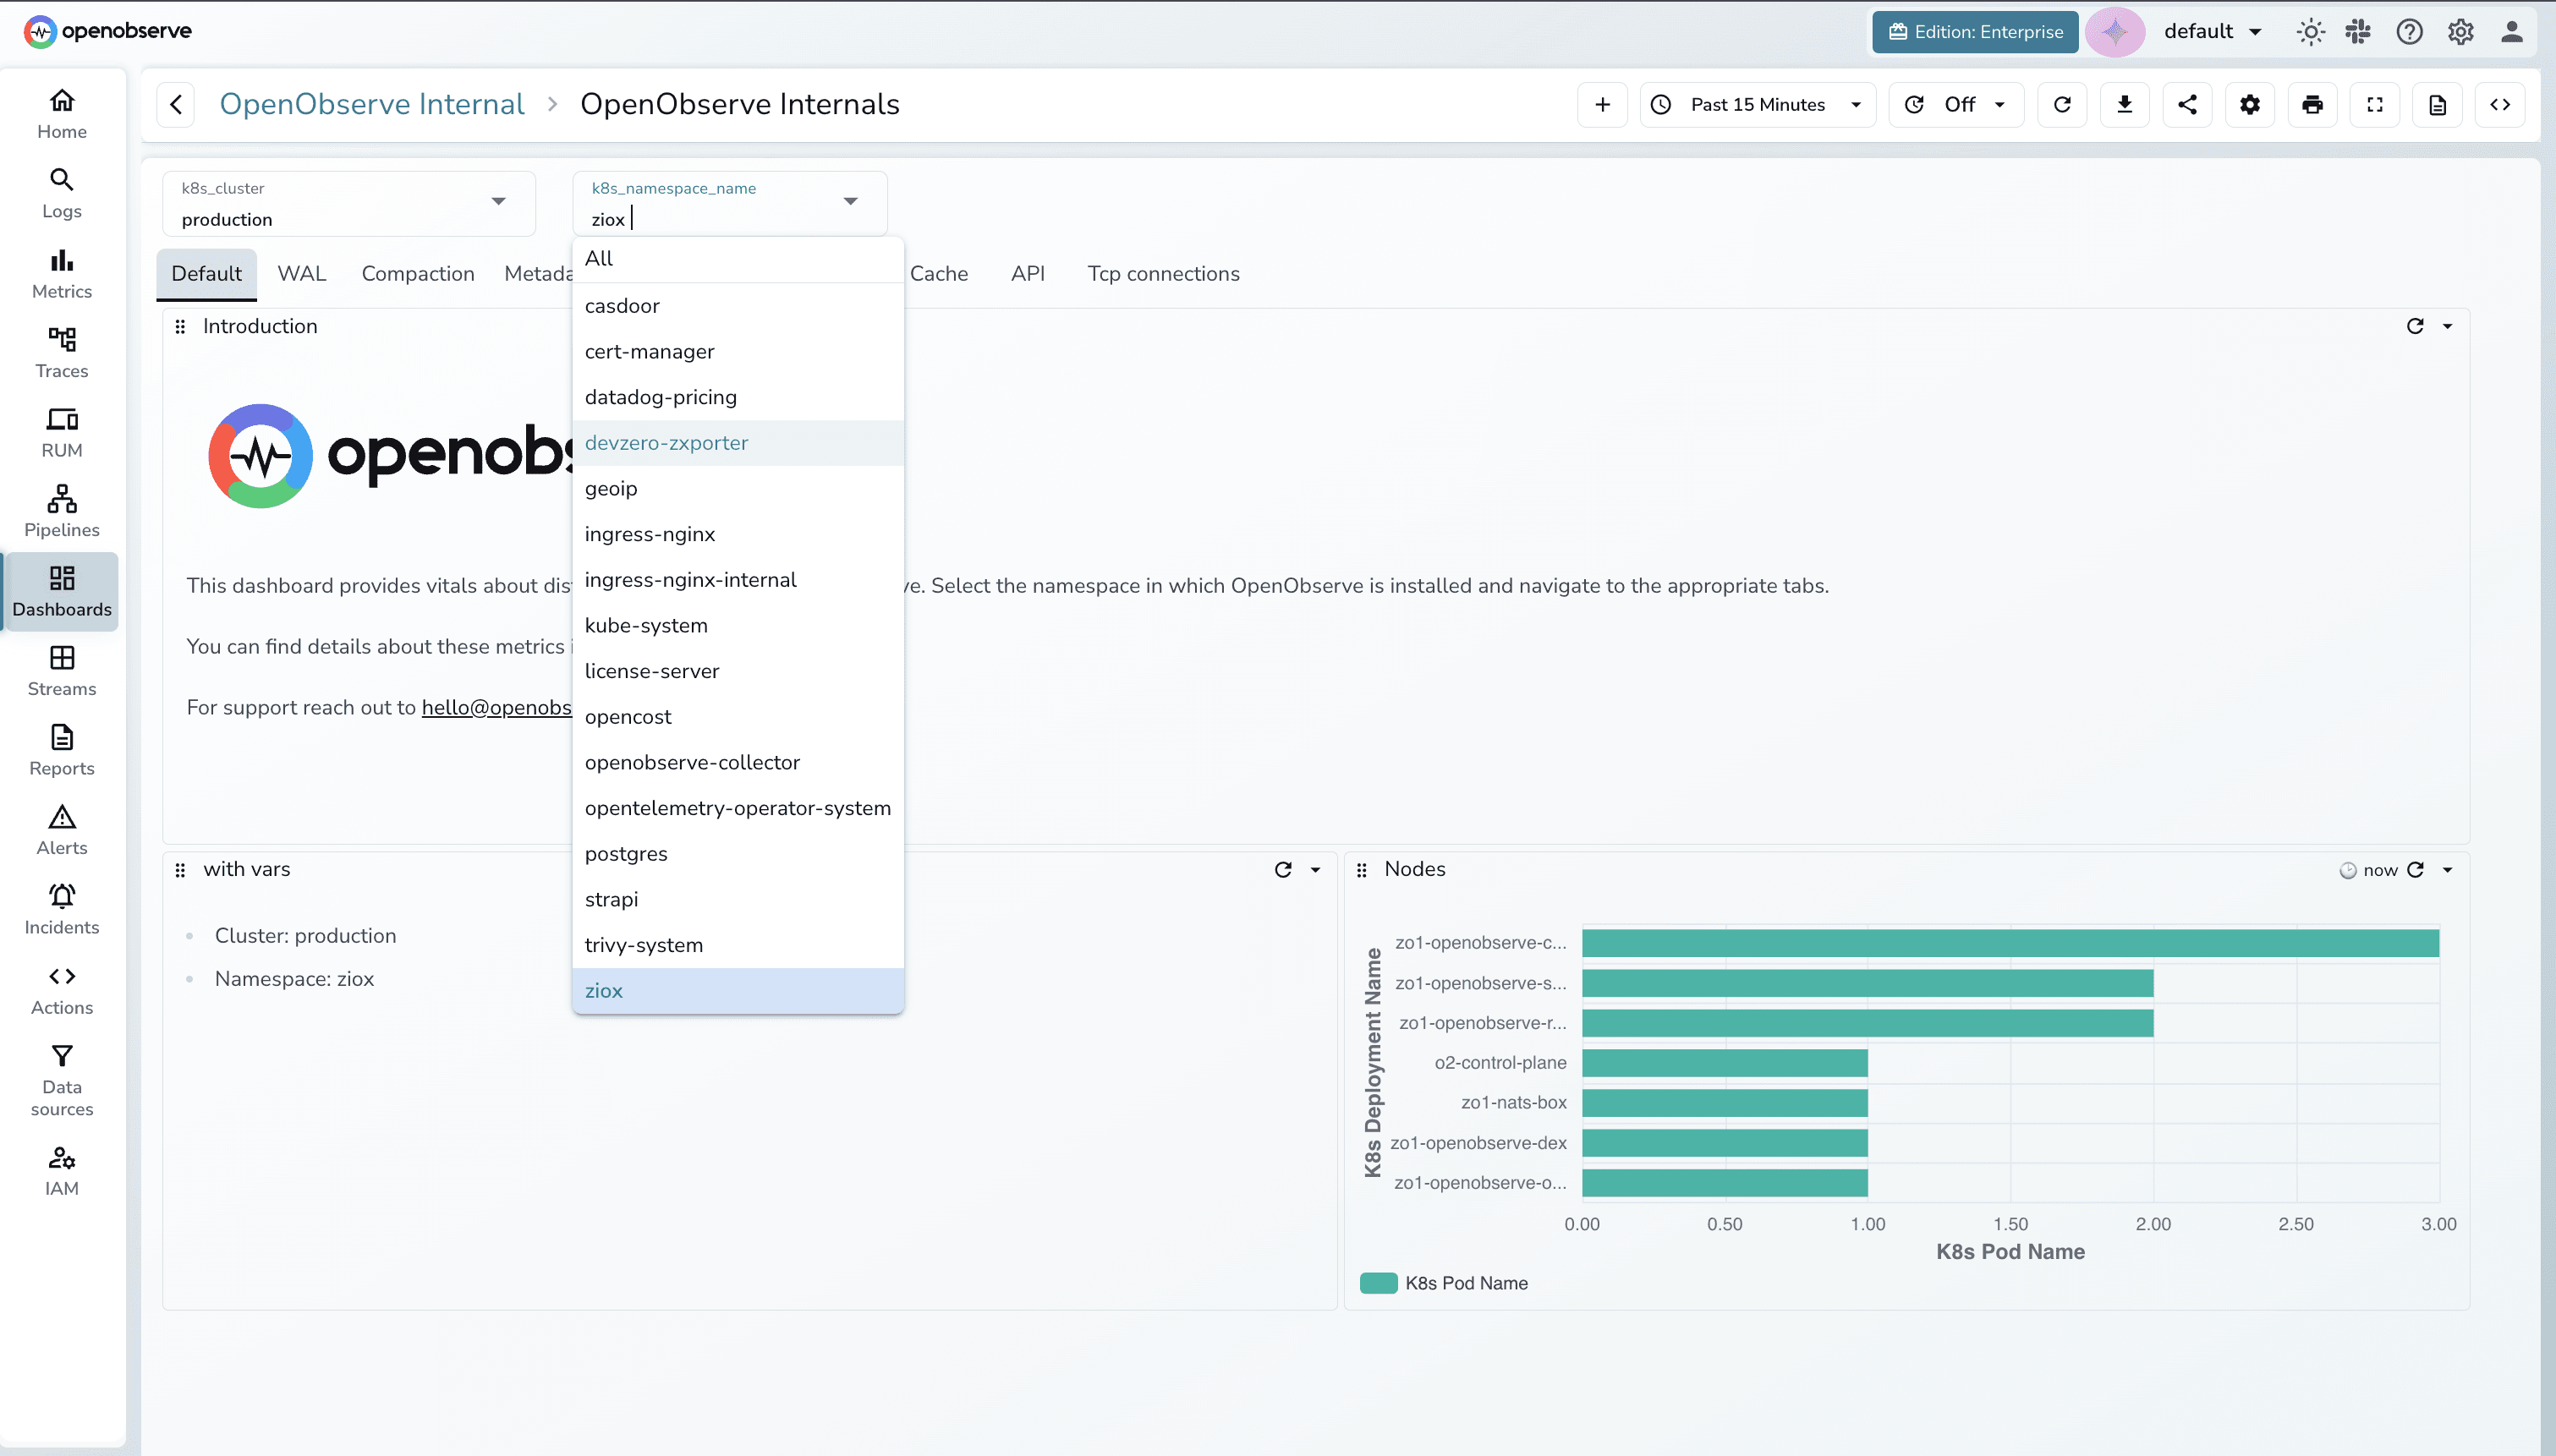
Task: Open Streams in the sidebar
Action: point(62,671)
